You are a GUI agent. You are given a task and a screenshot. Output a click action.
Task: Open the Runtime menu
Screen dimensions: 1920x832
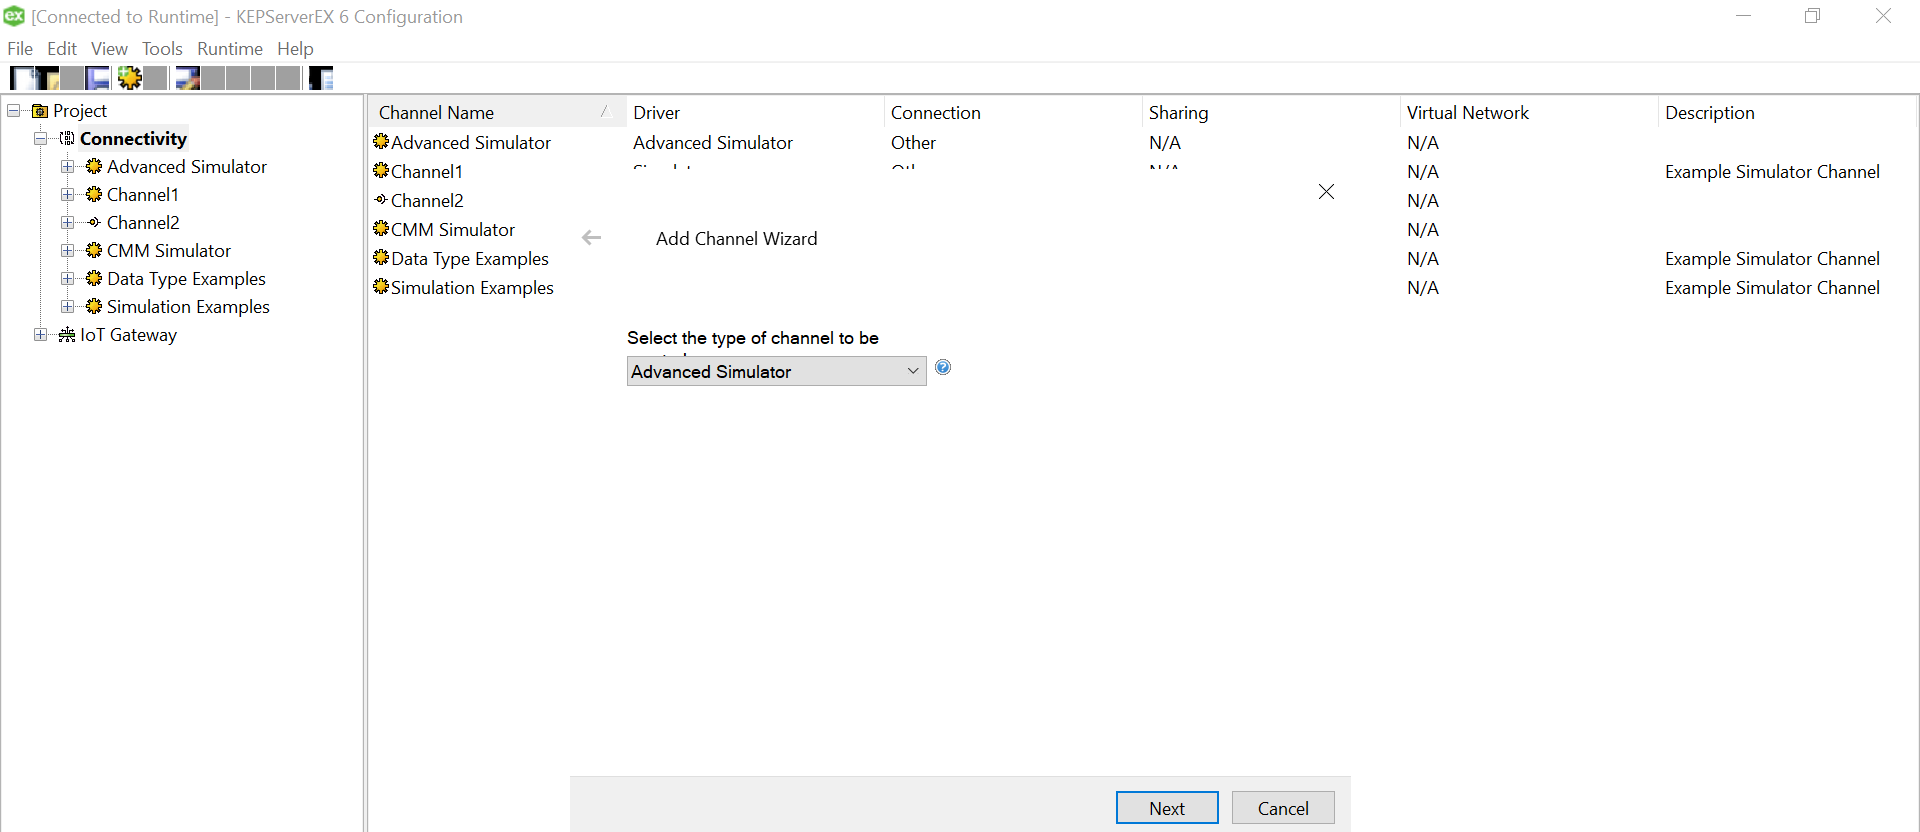(x=229, y=49)
